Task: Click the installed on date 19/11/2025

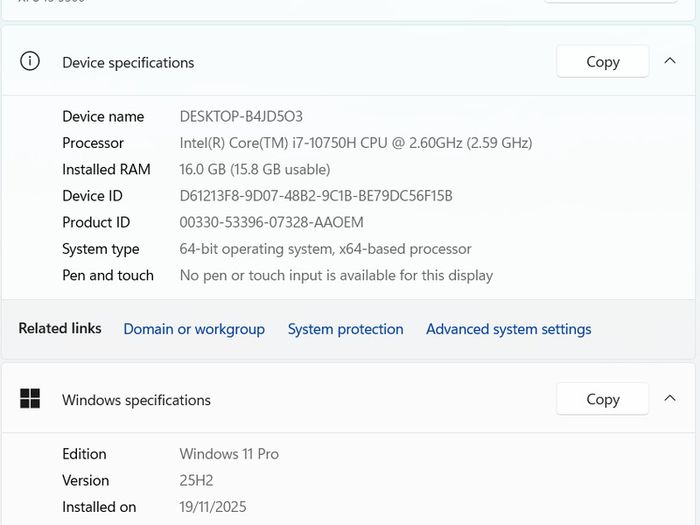Action: (213, 507)
